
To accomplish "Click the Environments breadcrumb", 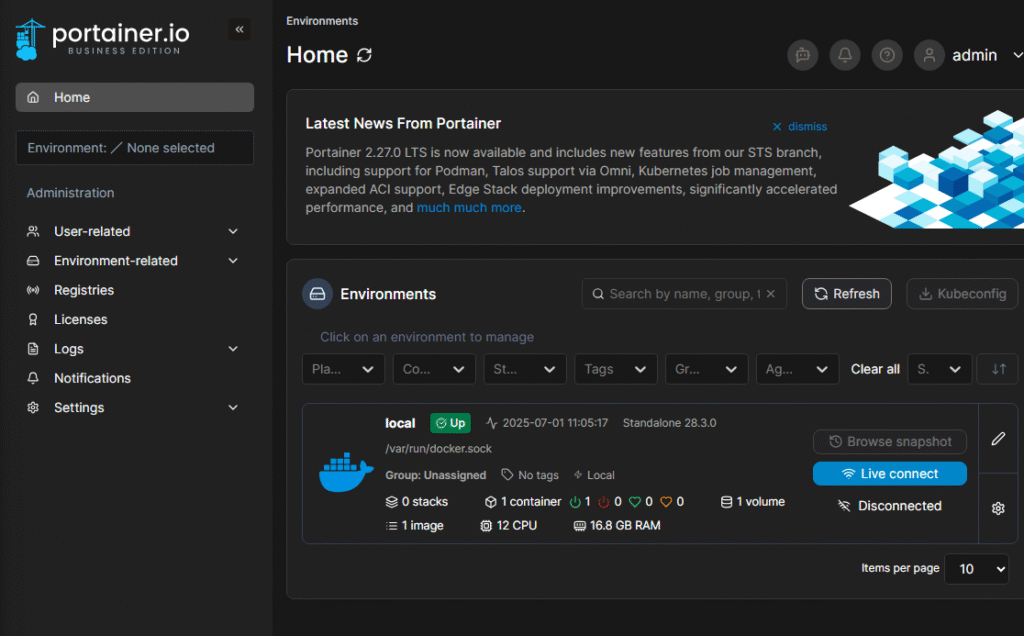I will [x=322, y=21].
